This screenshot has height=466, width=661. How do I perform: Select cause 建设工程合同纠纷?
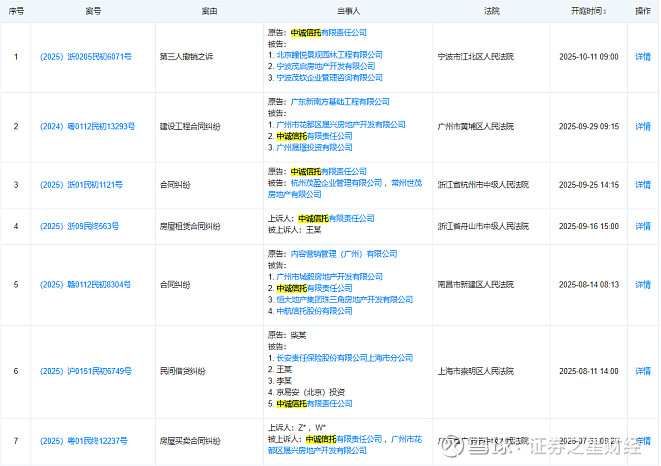point(190,126)
